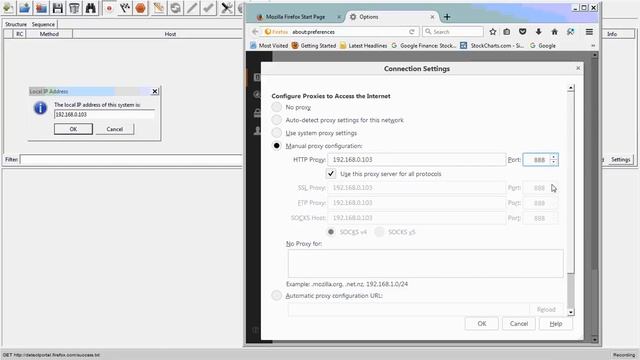Click the orange stop octagon icon
Viewport: 640px width, 360px height.
[141, 8]
